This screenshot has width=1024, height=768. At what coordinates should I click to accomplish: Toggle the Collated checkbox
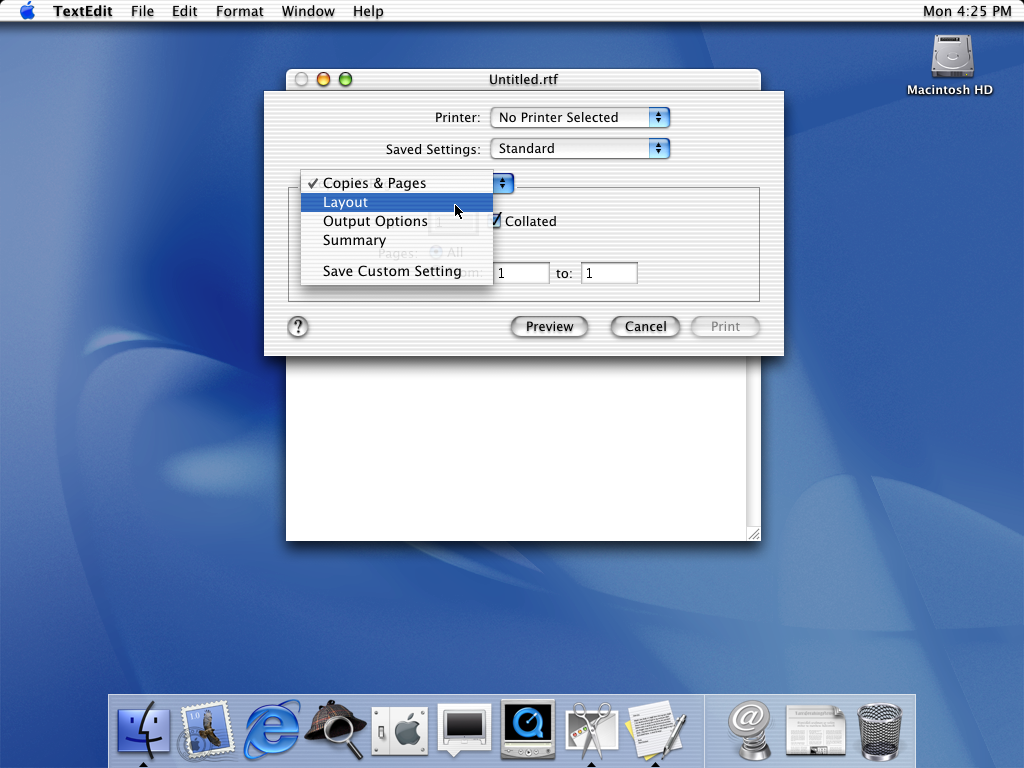click(496, 221)
